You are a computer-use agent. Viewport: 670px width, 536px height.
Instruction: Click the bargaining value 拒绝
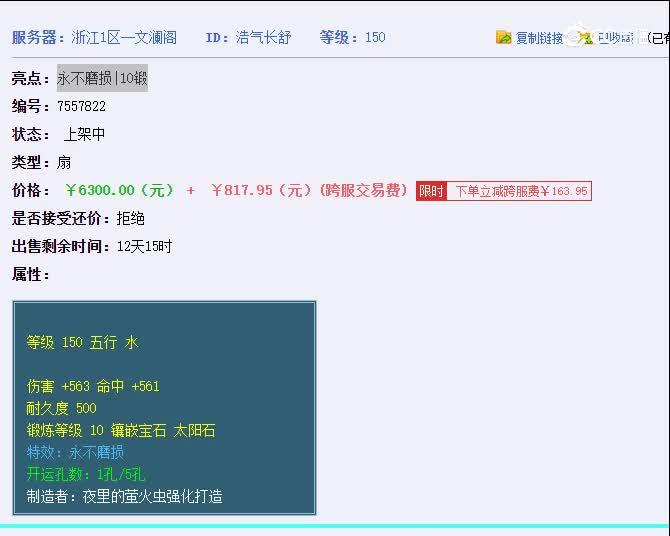(130, 218)
